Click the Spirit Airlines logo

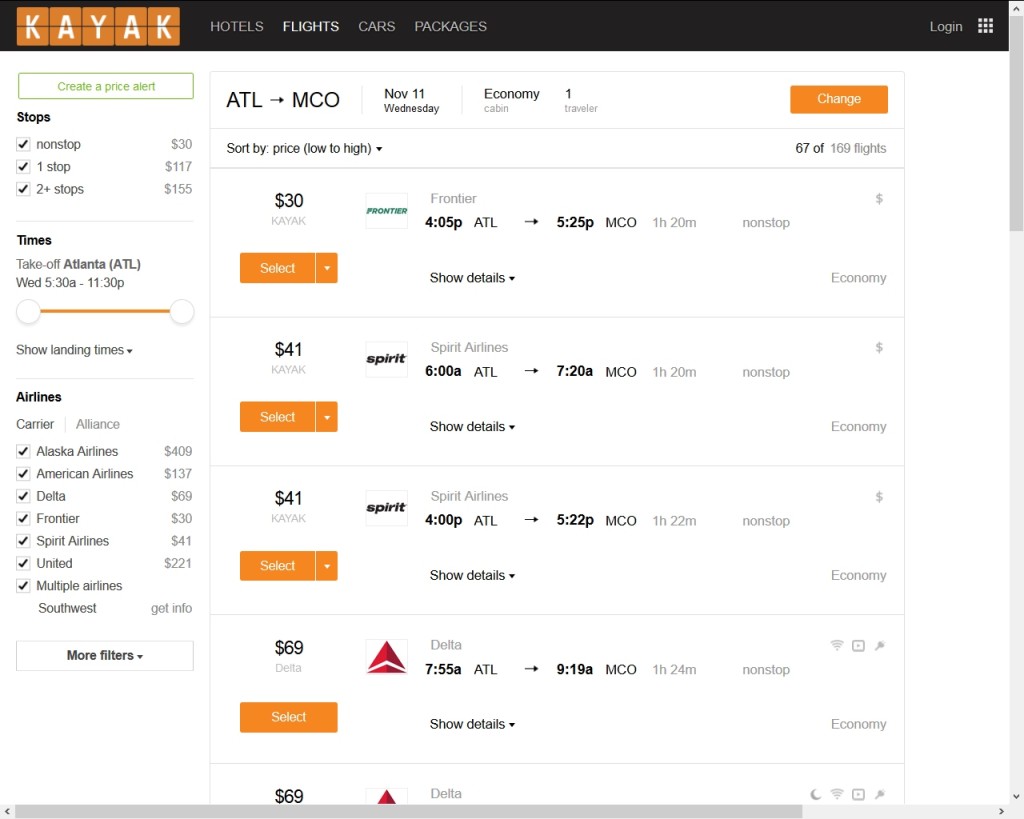point(386,359)
